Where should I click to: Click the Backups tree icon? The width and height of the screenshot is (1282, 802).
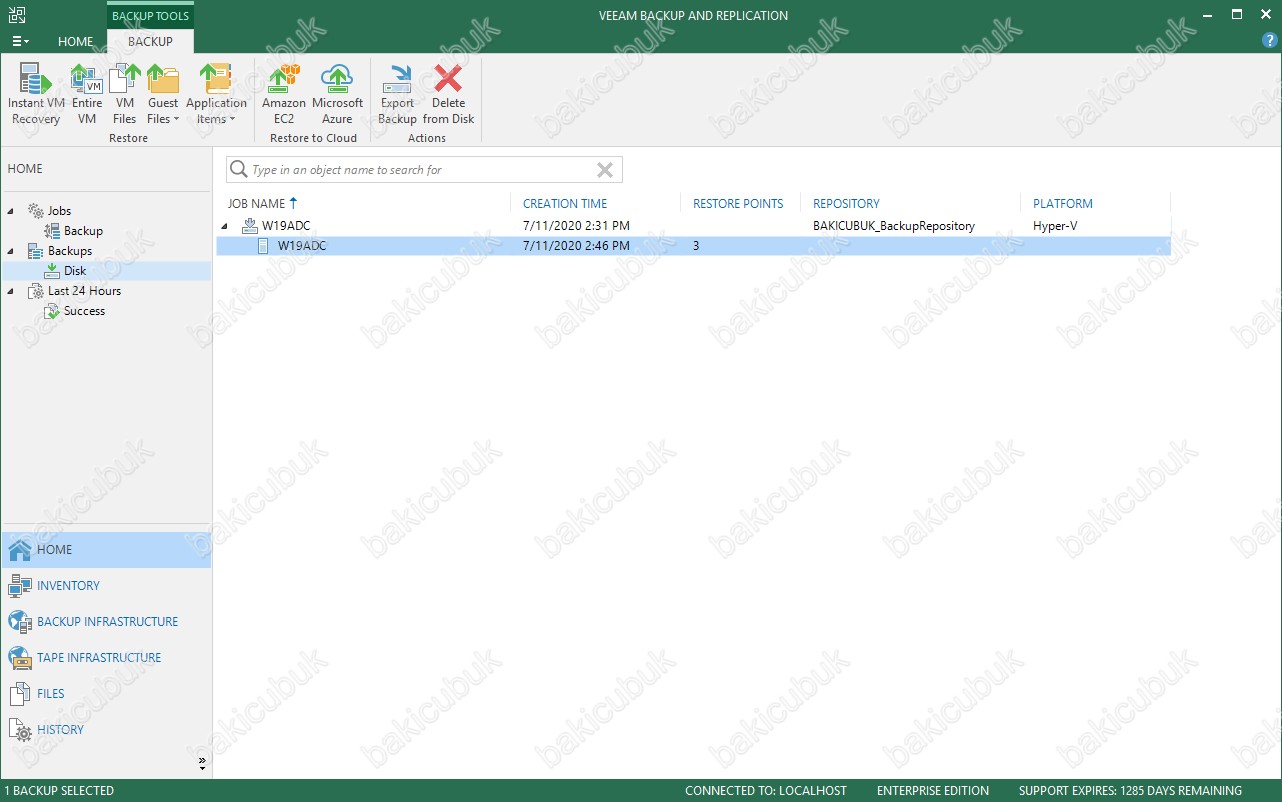[x=36, y=251]
